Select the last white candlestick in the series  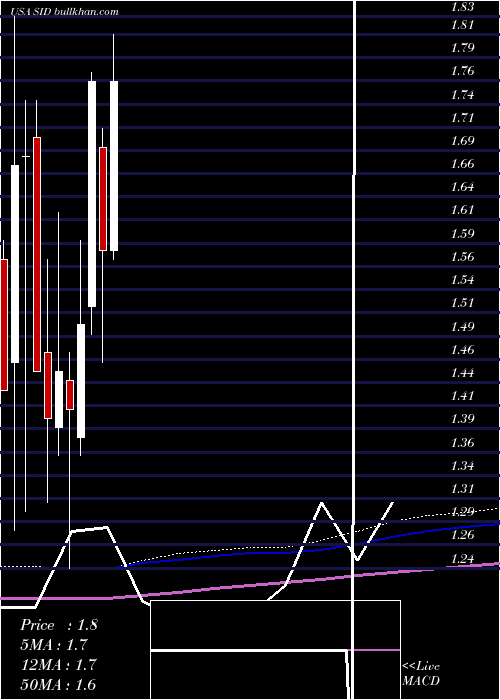click(114, 166)
